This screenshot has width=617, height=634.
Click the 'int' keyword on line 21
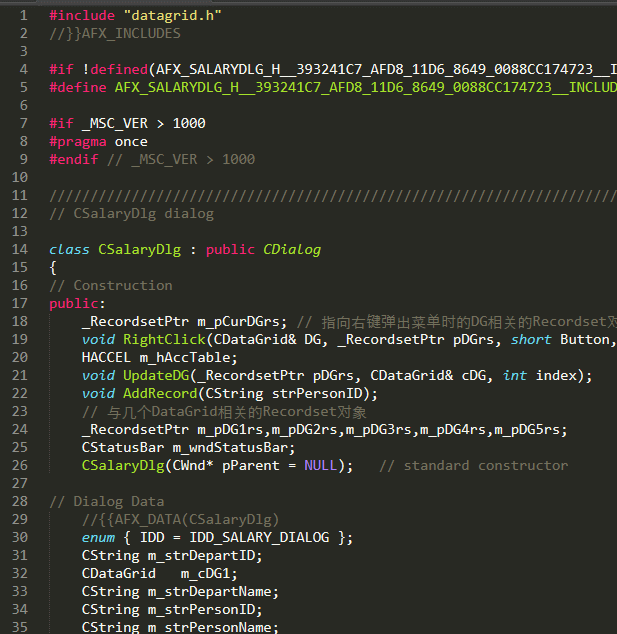[x=515, y=376]
